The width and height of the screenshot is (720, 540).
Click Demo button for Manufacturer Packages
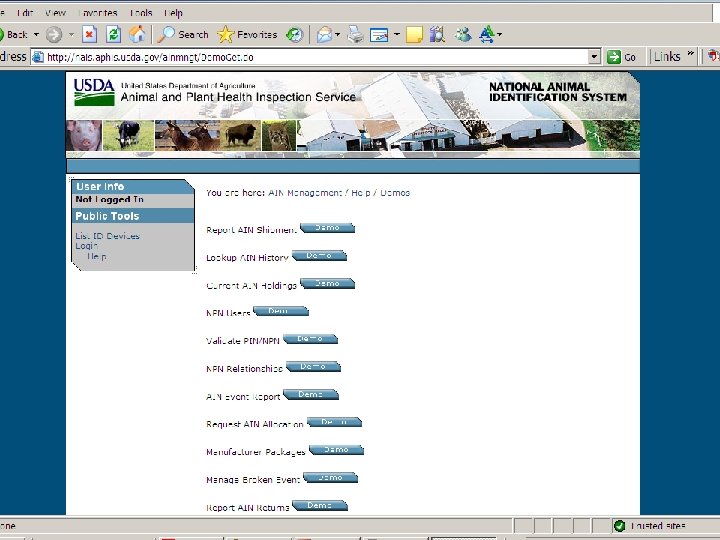336,450
